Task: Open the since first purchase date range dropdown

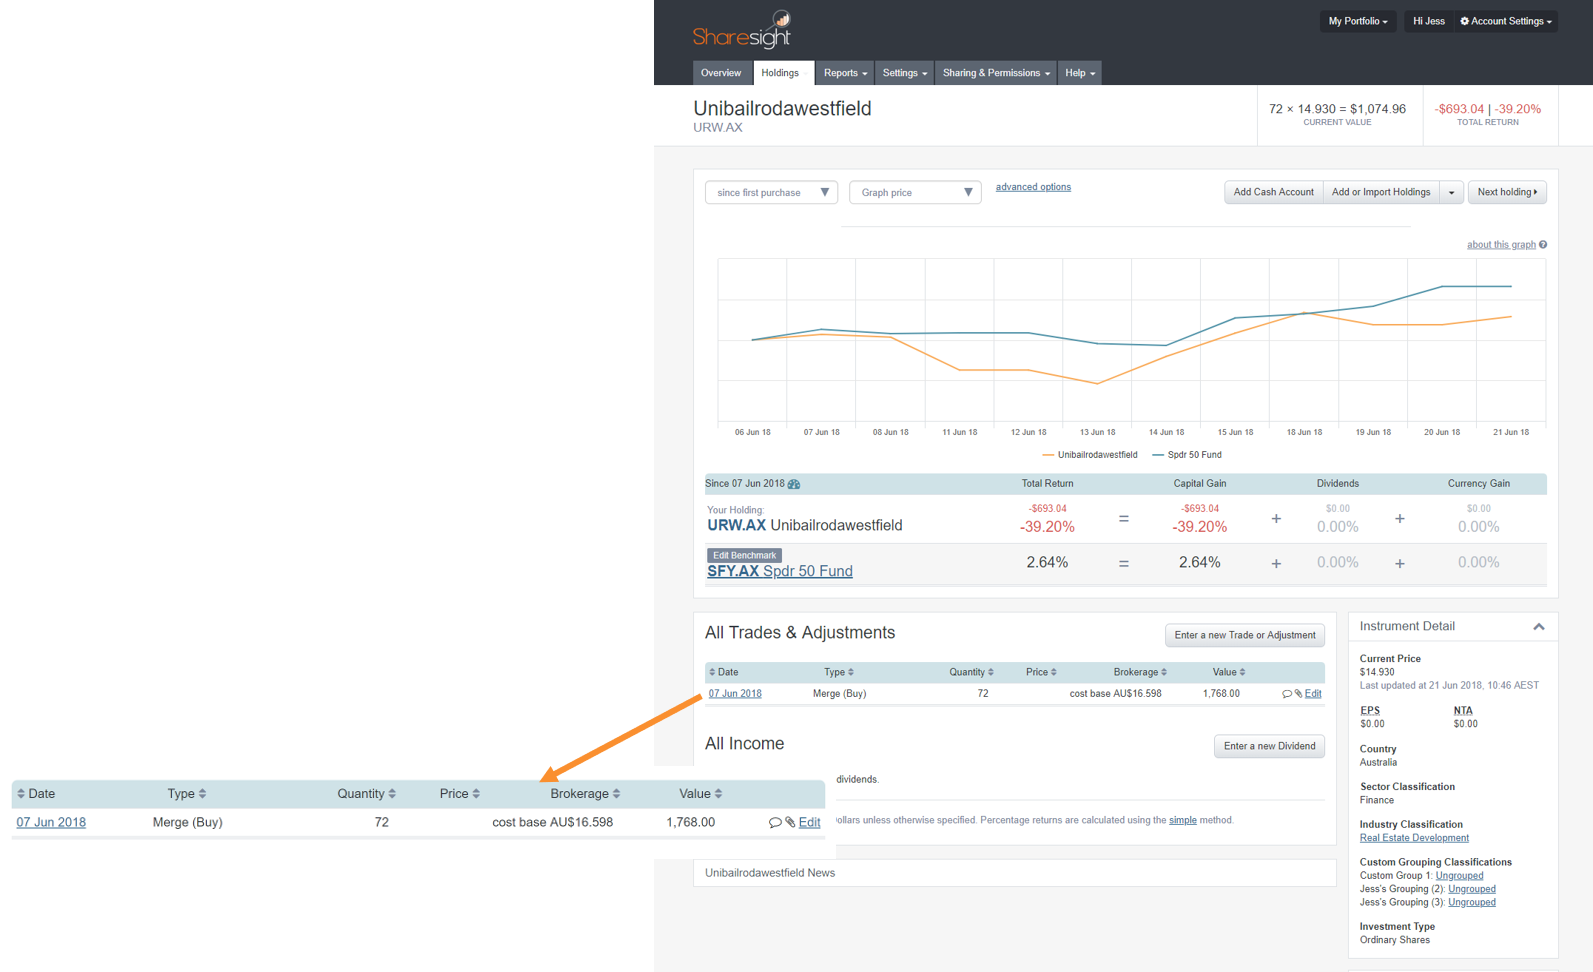Action: 771,192
